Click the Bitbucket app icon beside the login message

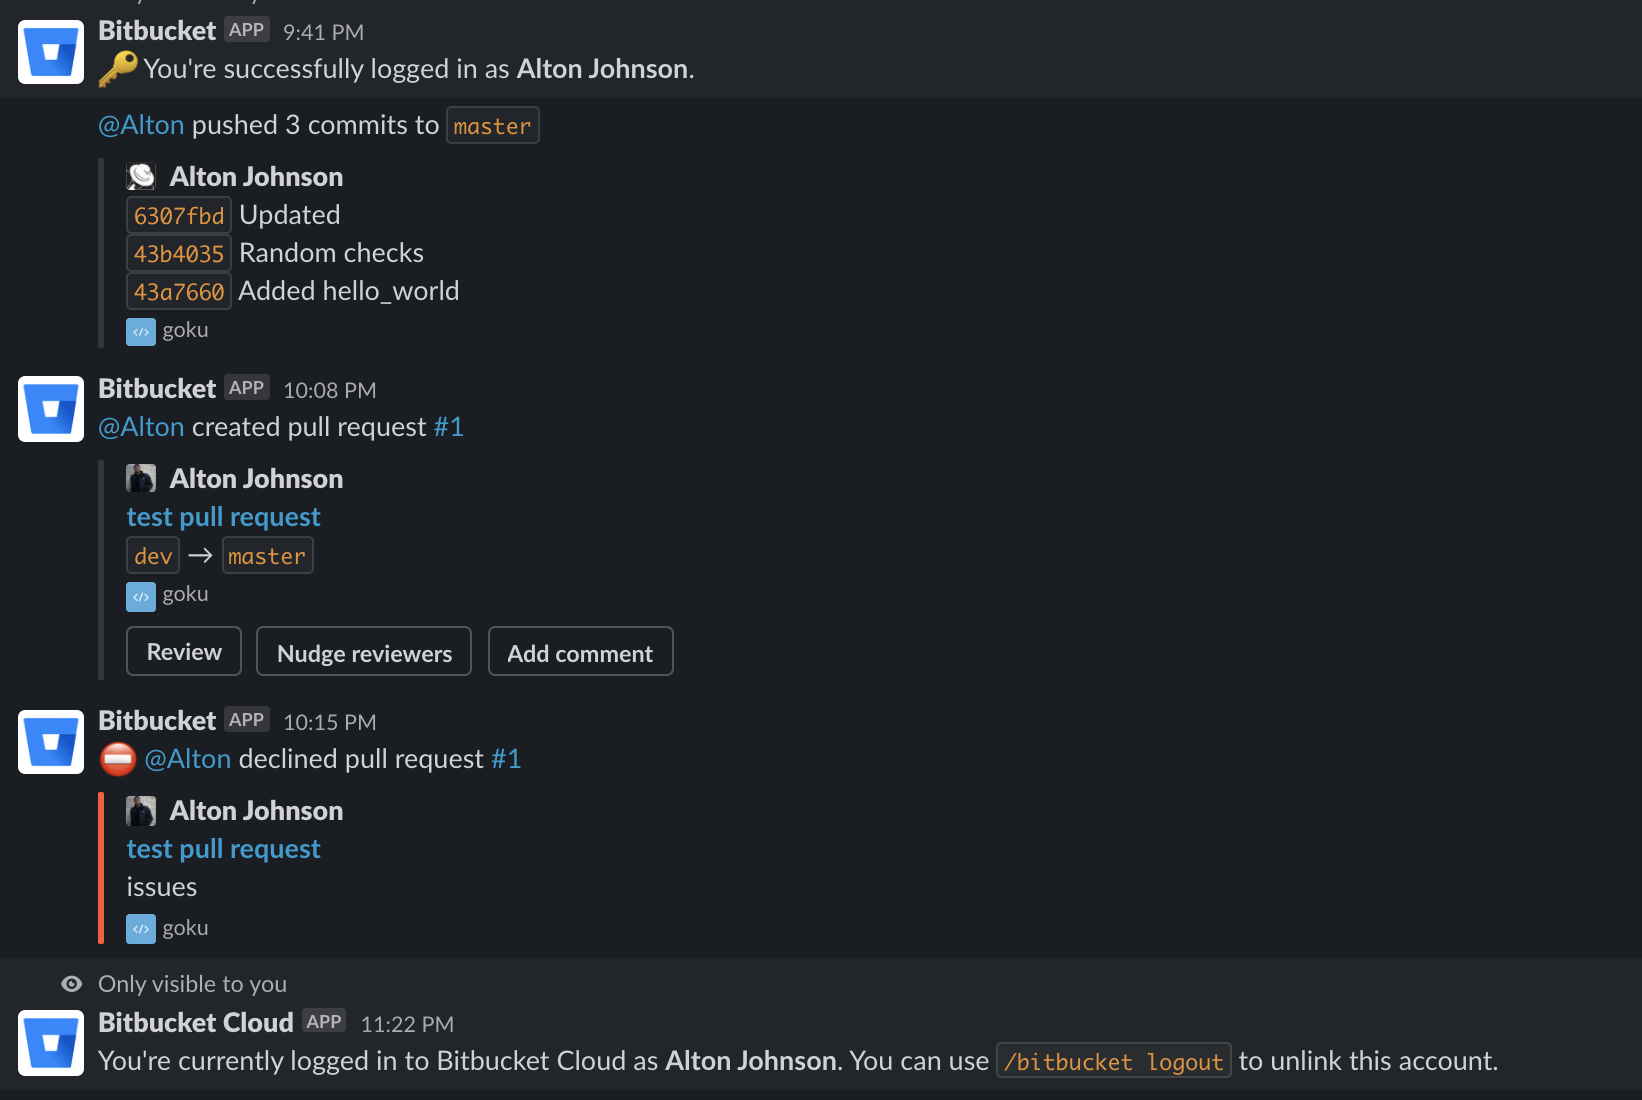tap(50, 52)
